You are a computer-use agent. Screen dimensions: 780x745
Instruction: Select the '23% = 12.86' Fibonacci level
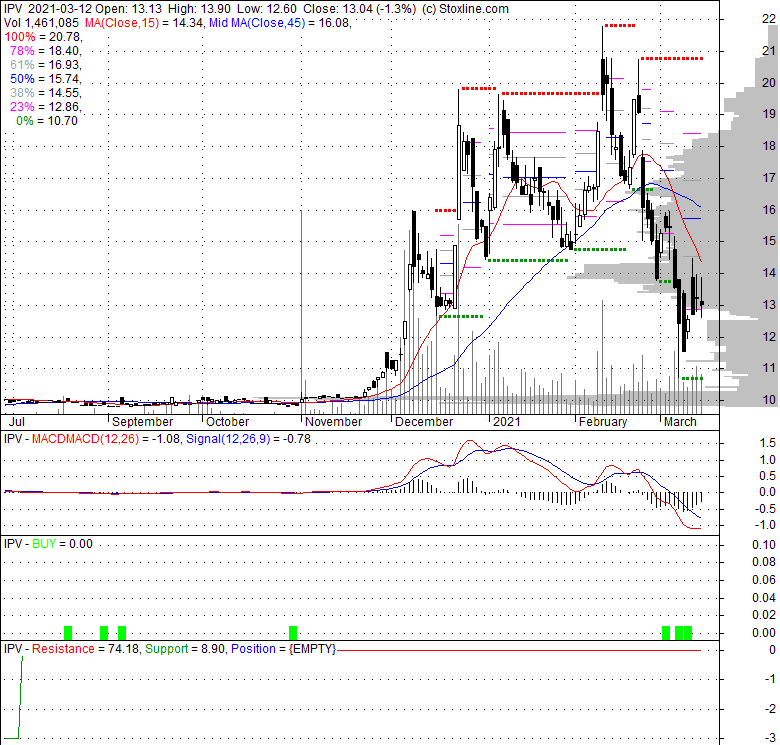45,106
